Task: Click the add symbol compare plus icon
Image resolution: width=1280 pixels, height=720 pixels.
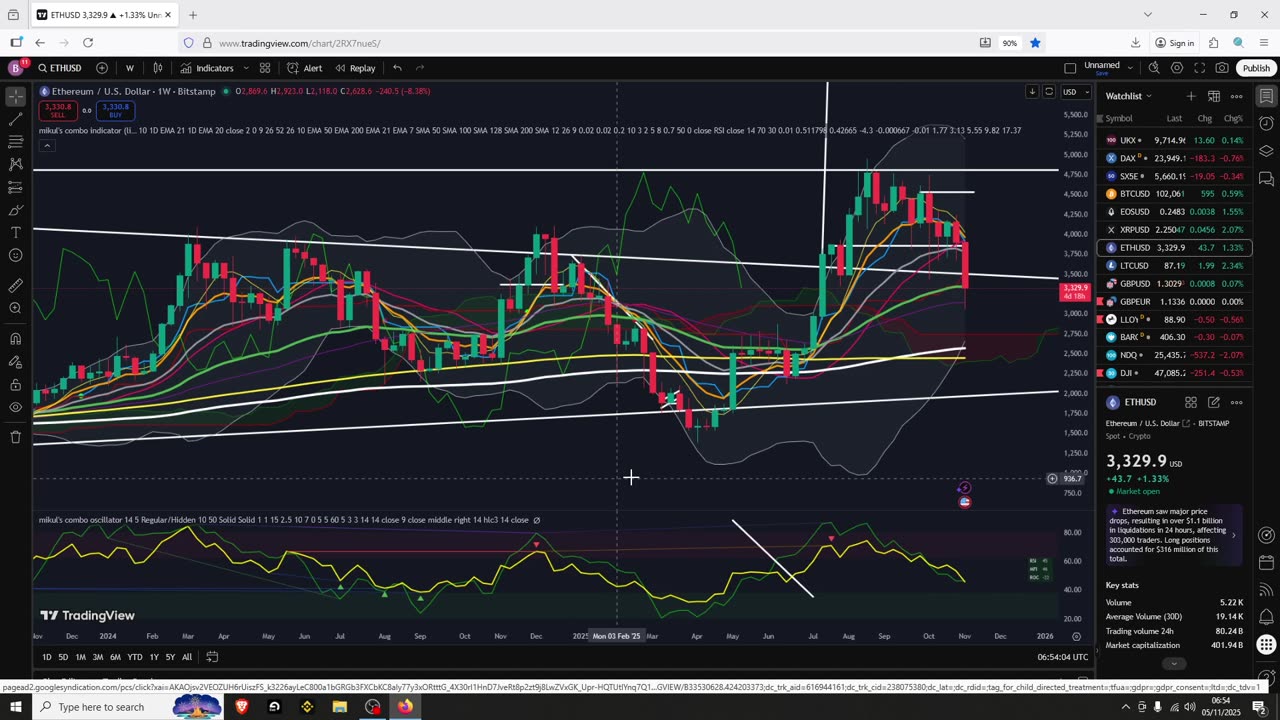Action: pyautogui.click(x=102, y=68)
